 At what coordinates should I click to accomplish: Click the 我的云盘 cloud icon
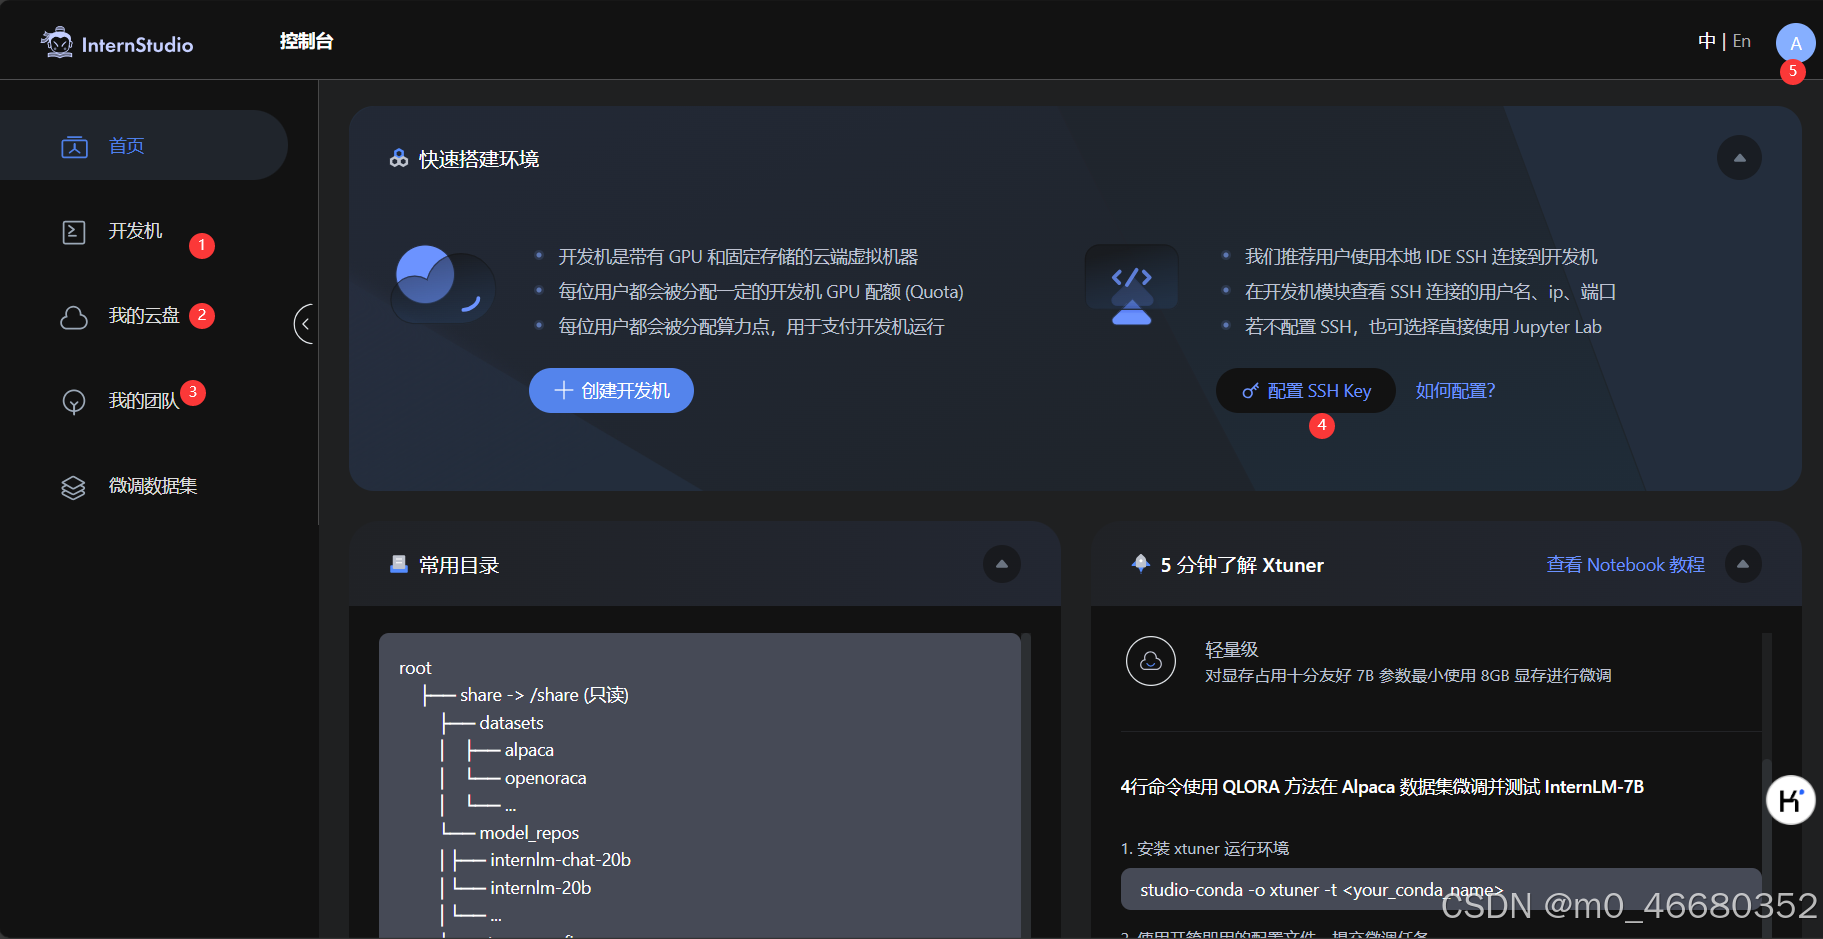[x=74, y=318]
